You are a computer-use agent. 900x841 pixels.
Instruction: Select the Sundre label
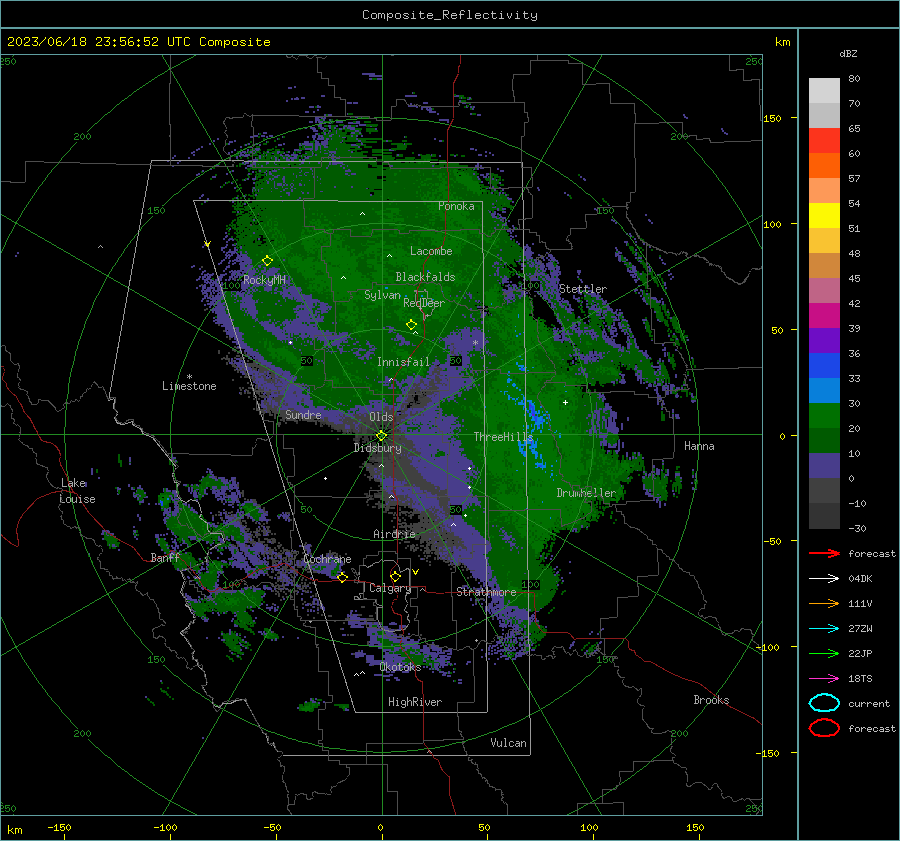pyautogui.click(x=303, y=414)
